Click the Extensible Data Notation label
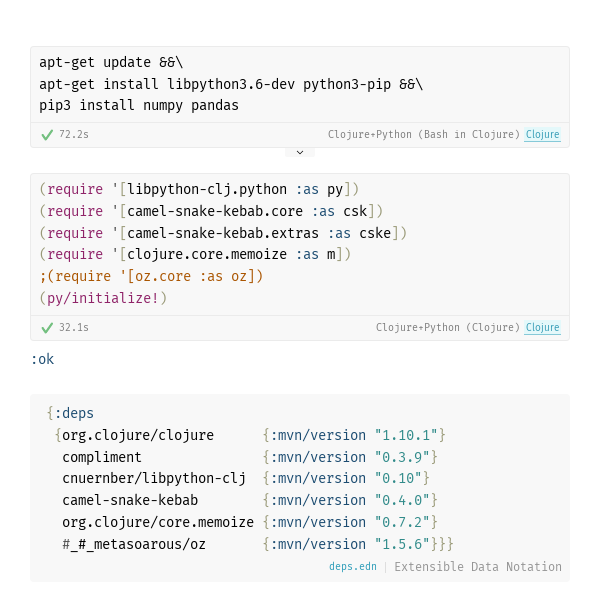 (x=478, y=566)
